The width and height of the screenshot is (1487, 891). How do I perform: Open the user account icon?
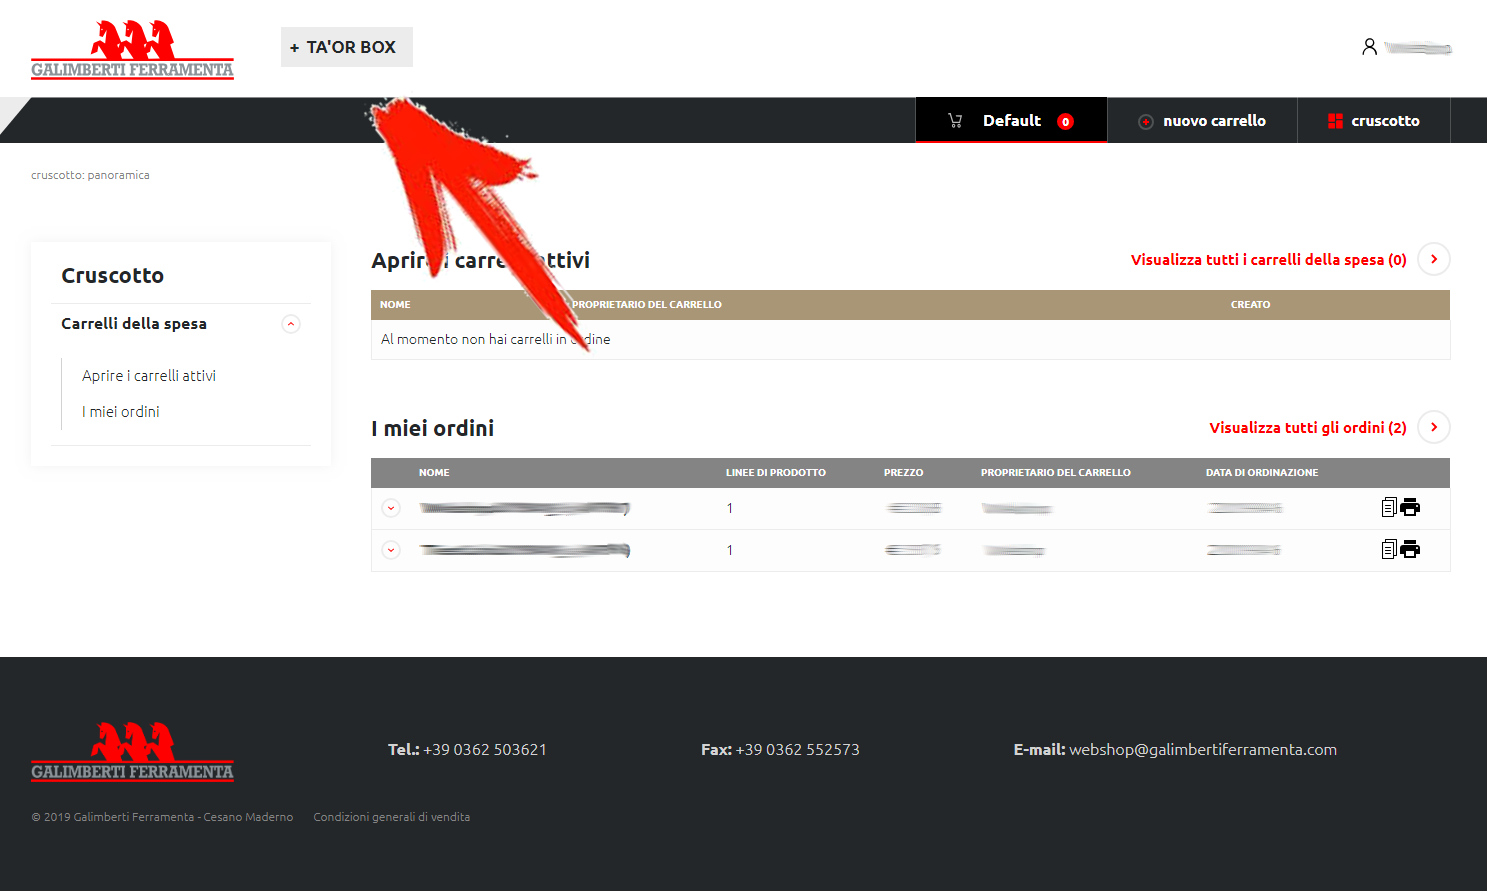pos(1369,47)
